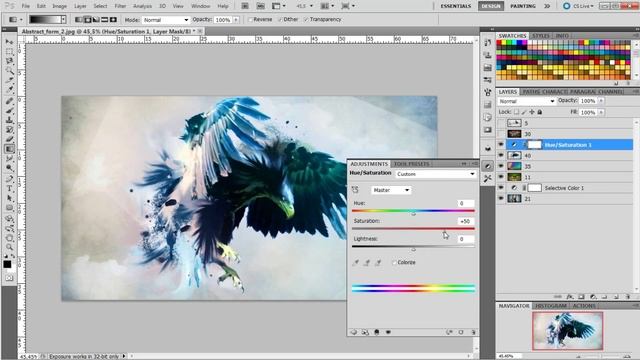Create a new fill or adjustment layer

point(593,297)
